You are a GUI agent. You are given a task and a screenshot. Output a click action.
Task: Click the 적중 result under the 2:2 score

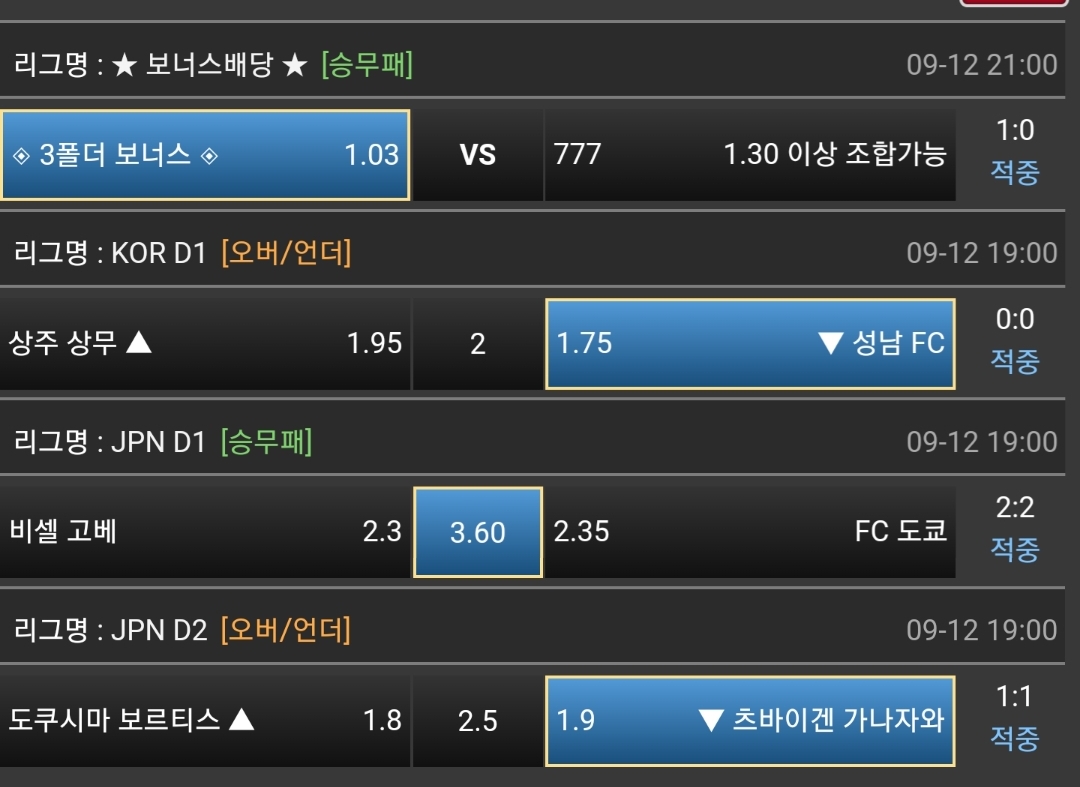(x=1015, y=549)
